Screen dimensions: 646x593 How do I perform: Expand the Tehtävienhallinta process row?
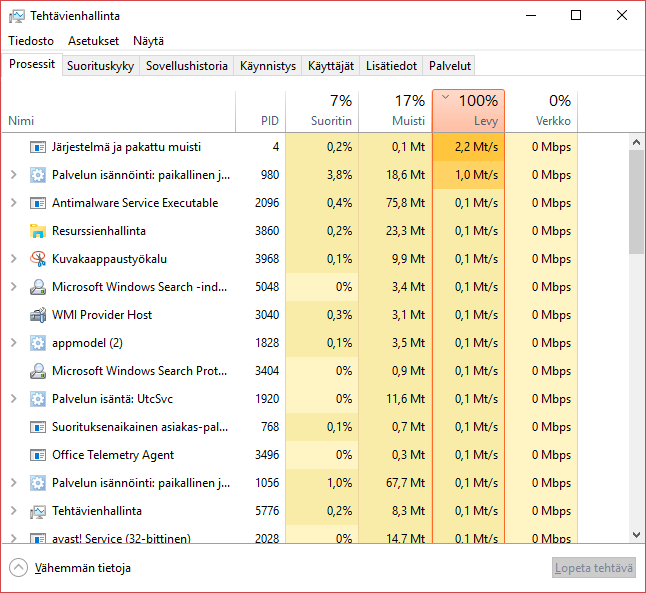click(14, 511)
